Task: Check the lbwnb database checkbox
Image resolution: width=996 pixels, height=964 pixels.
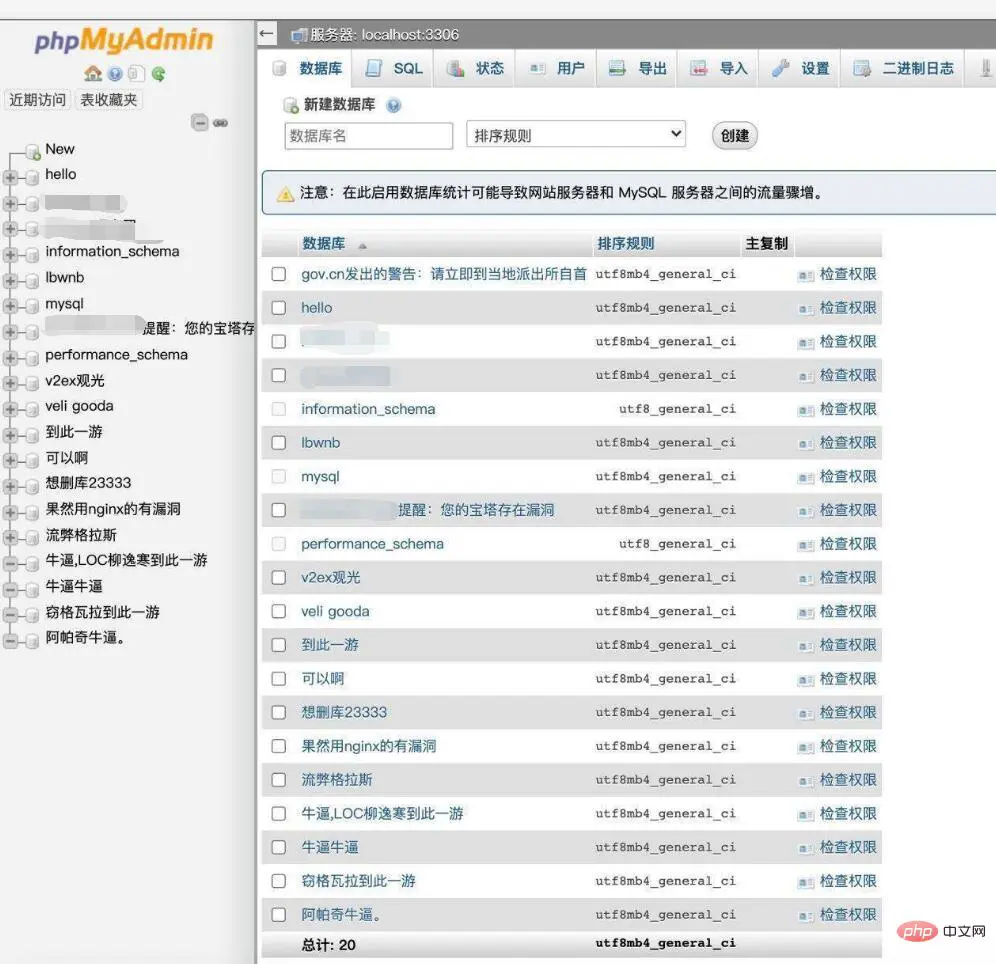Action: coord(278,443)
